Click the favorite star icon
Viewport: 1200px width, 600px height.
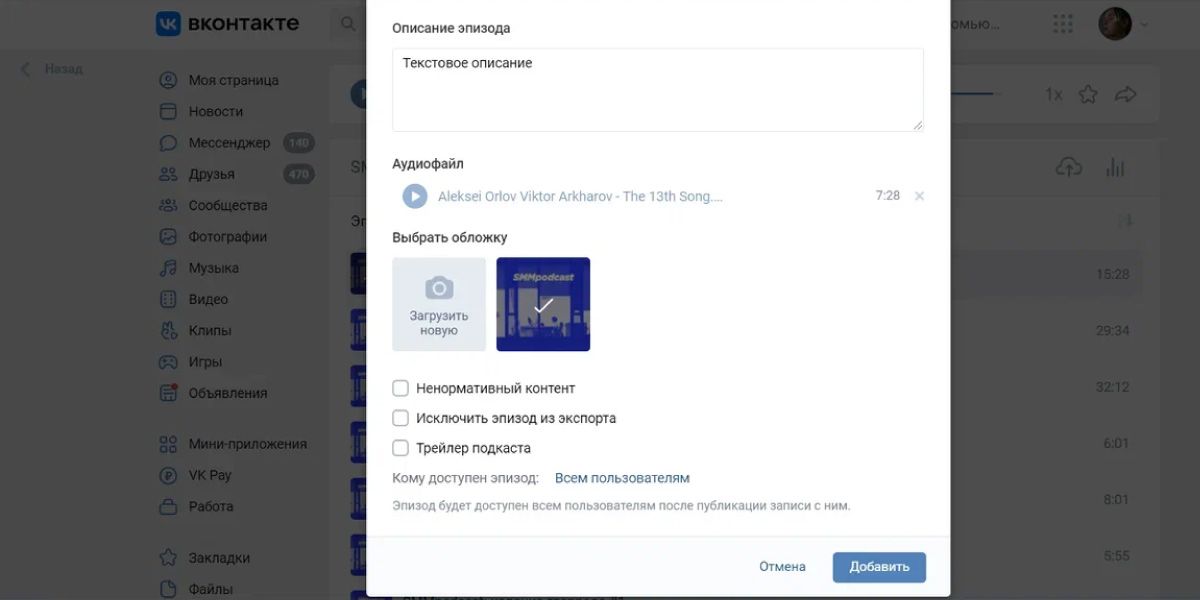[1088, 94]
